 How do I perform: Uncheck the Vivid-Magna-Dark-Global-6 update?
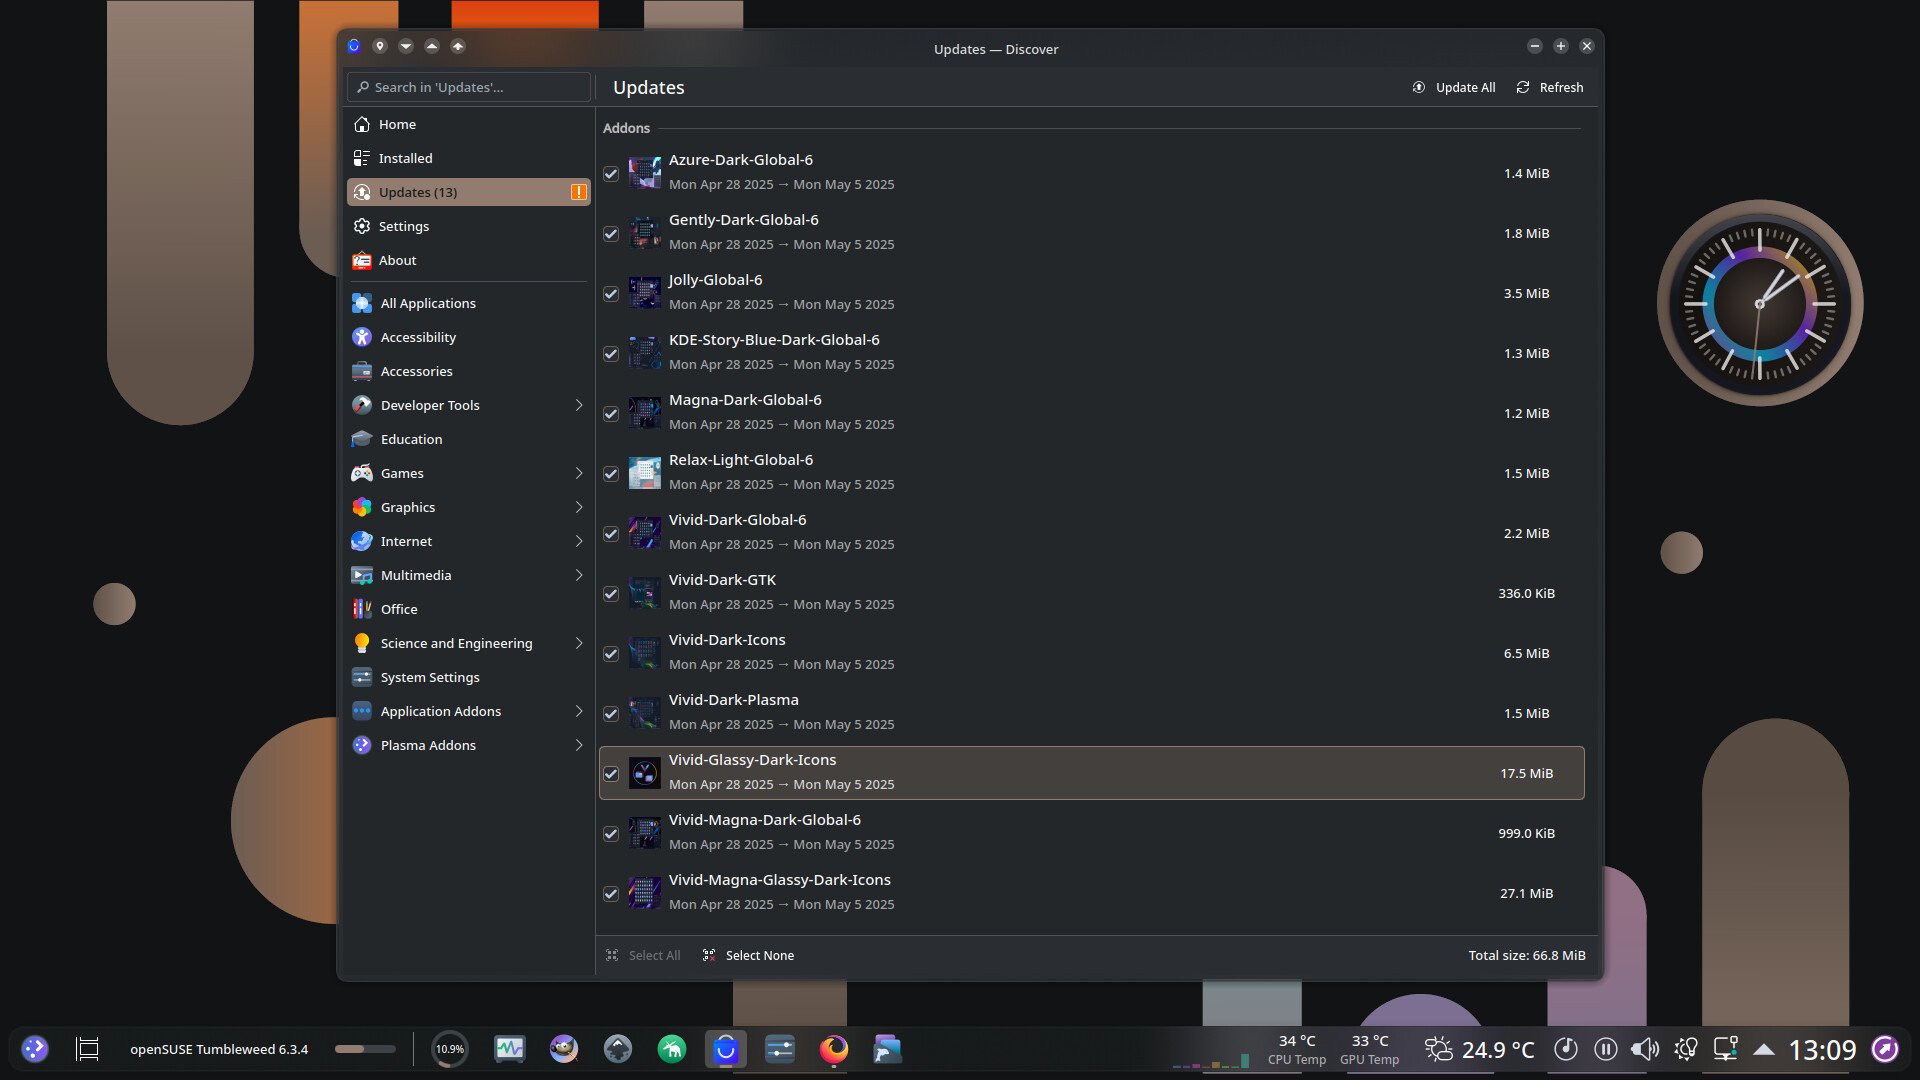(x=611, y=834)
